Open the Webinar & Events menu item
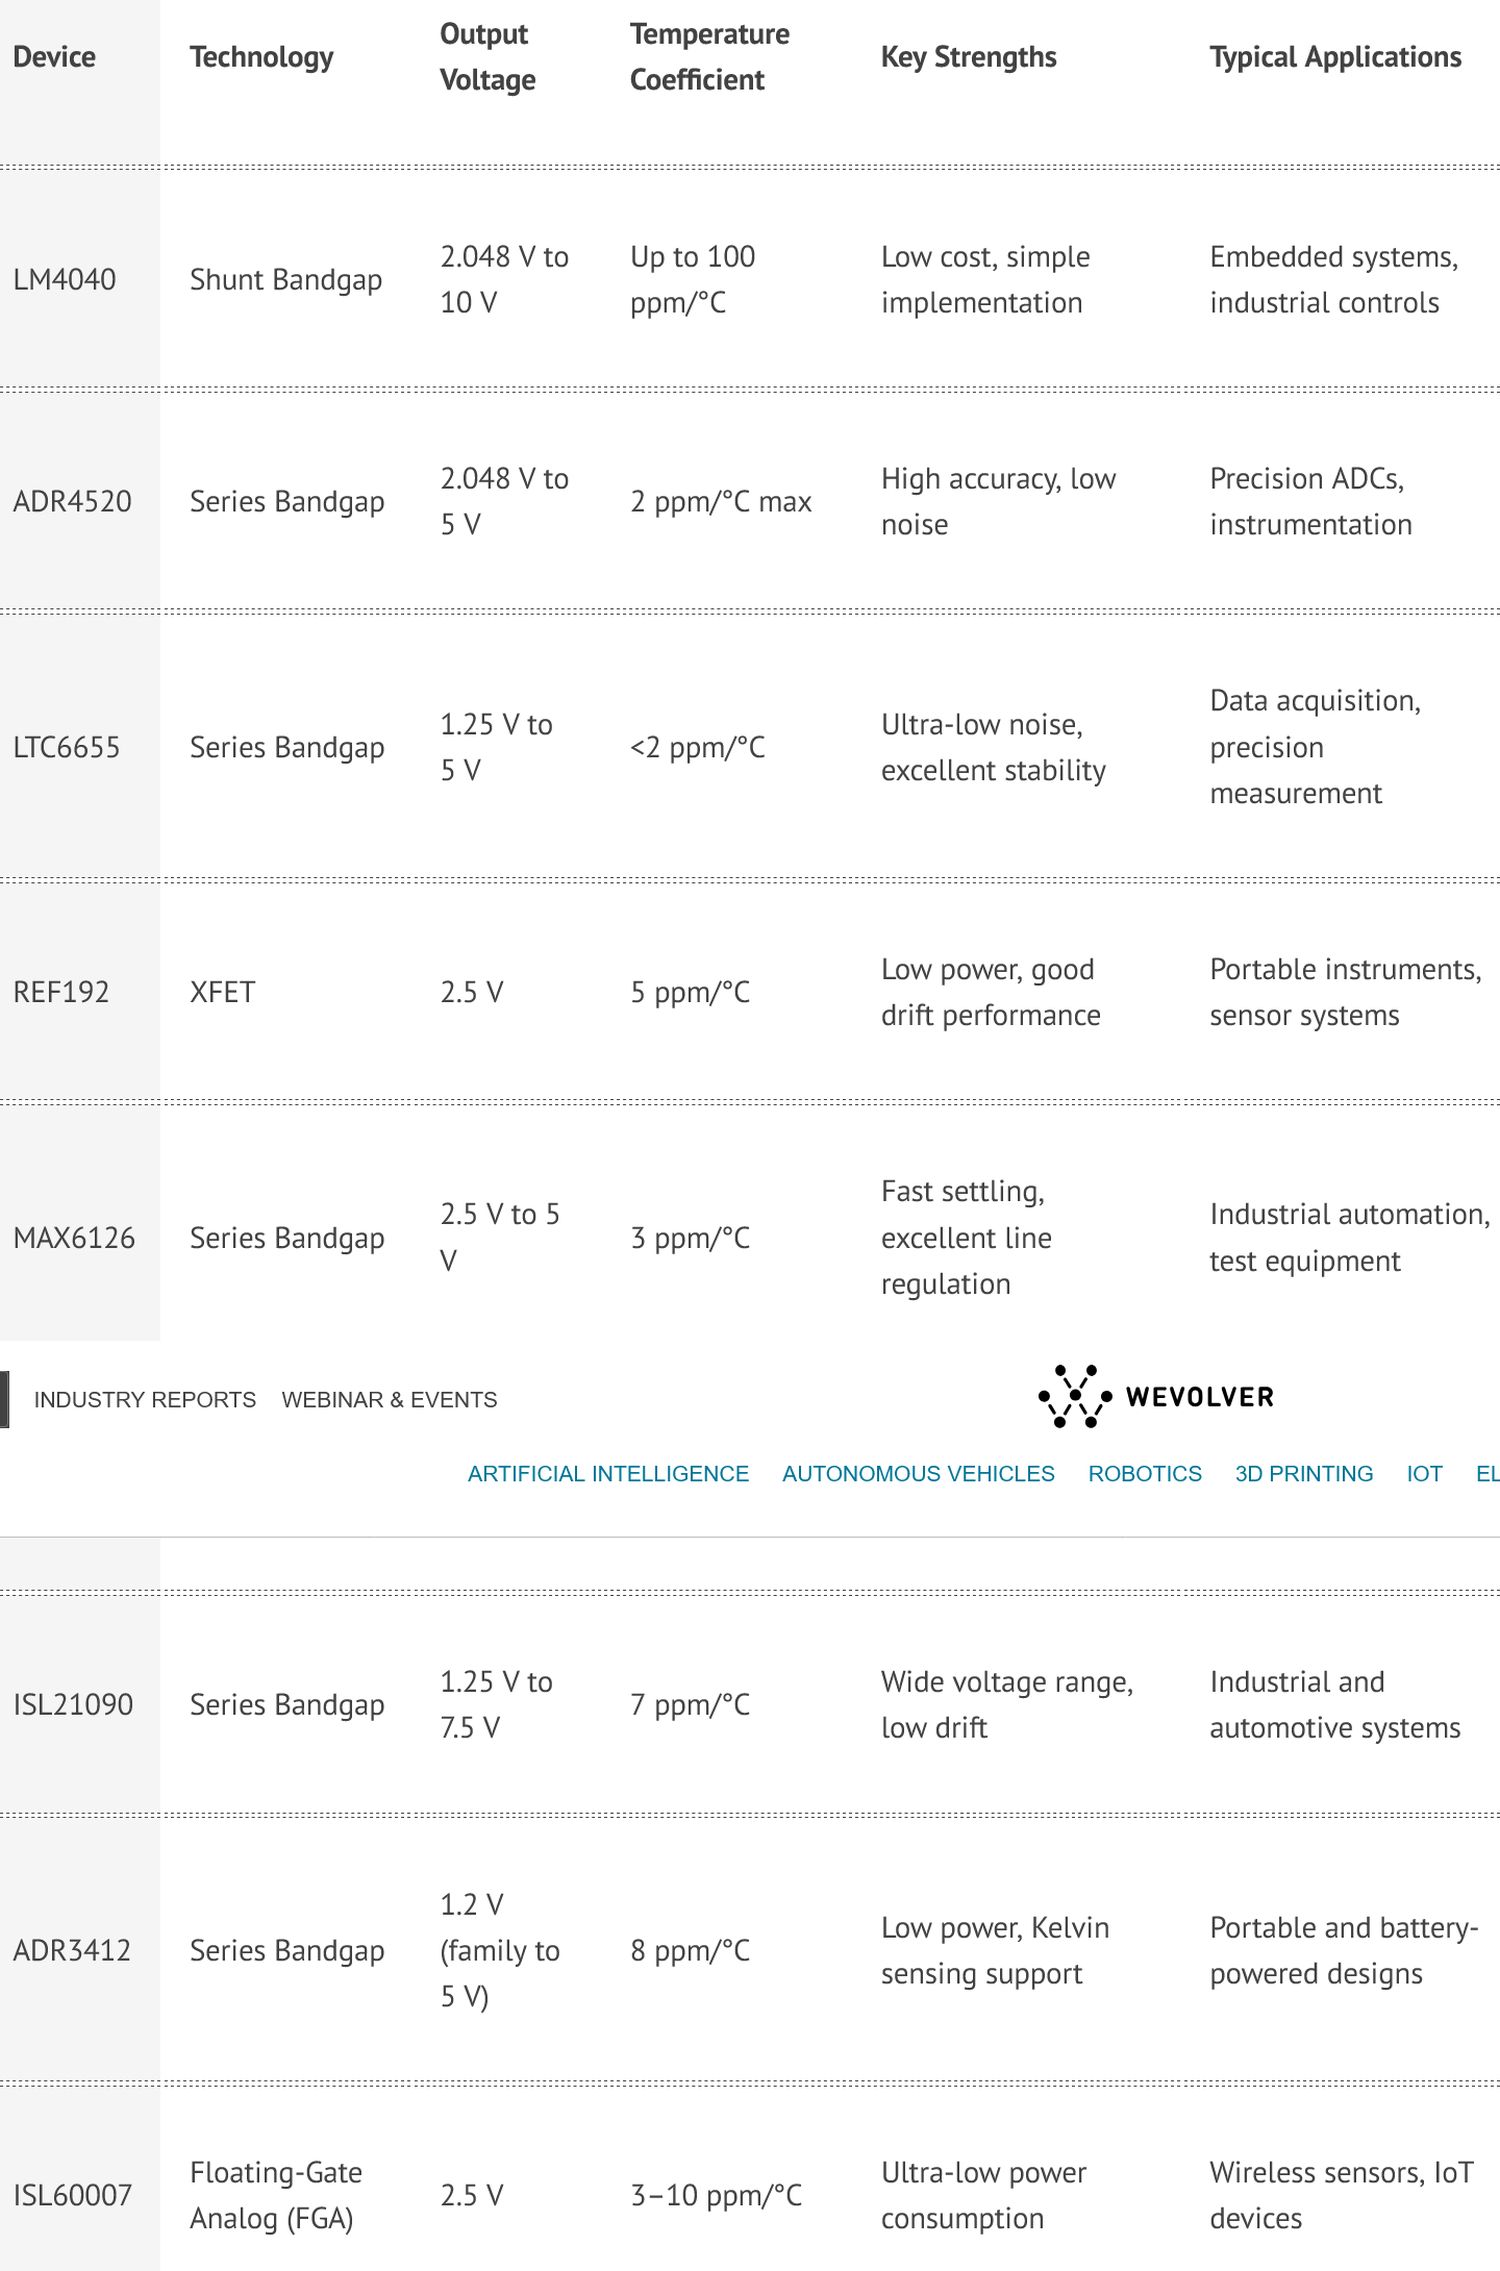This screenshot has width=1500, height=2271. (x=389, y=1400)
